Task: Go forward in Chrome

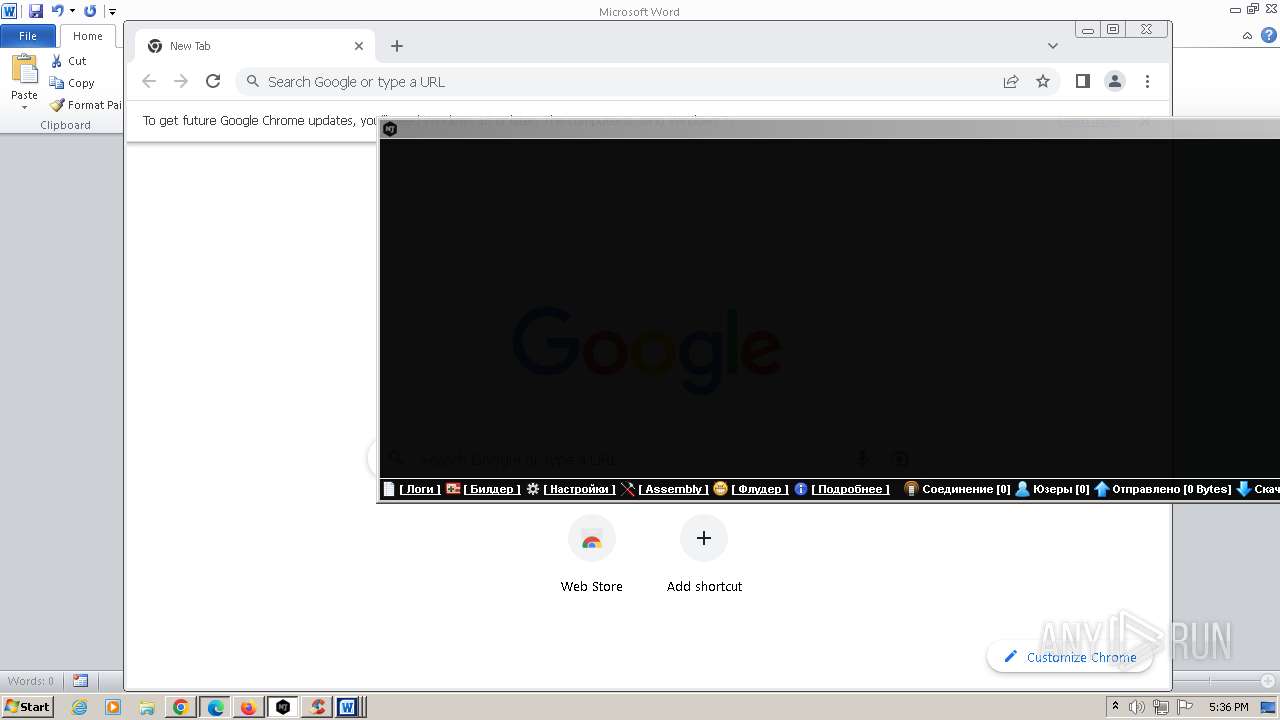Action: (x=181, y=82)
